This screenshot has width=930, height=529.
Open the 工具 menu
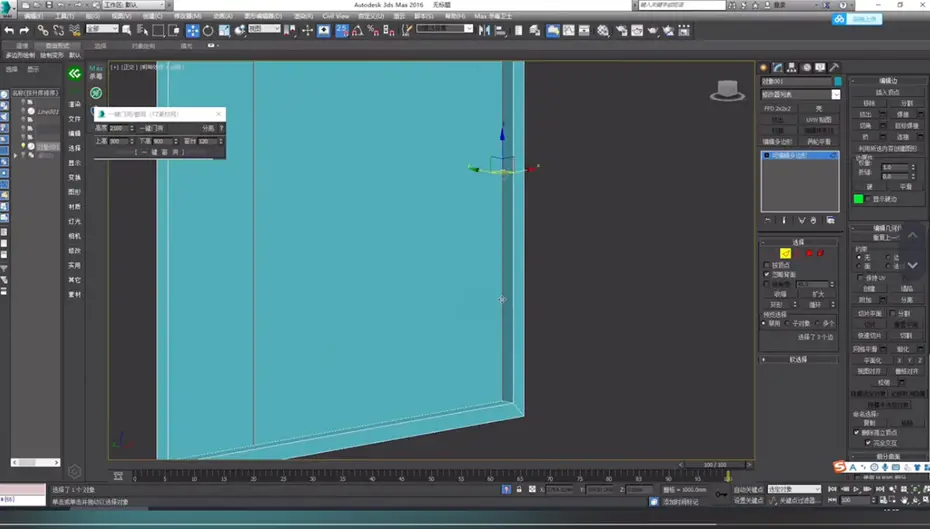pos(65,16)
